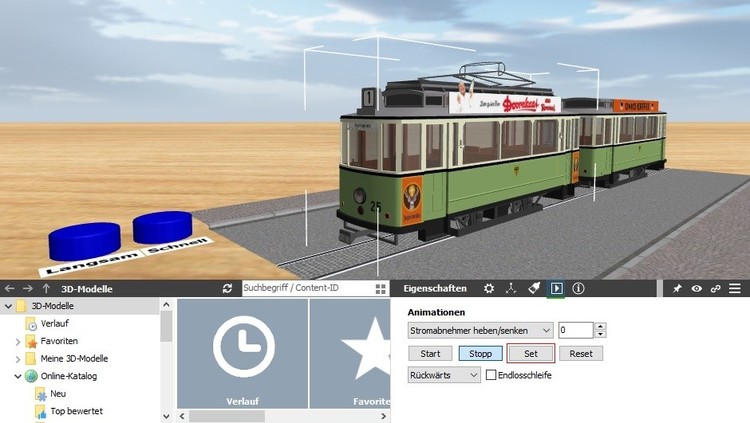Enable the Endlosschleife checkbox
This screenshot has height=423, width=750.
[x=491, y=375]
